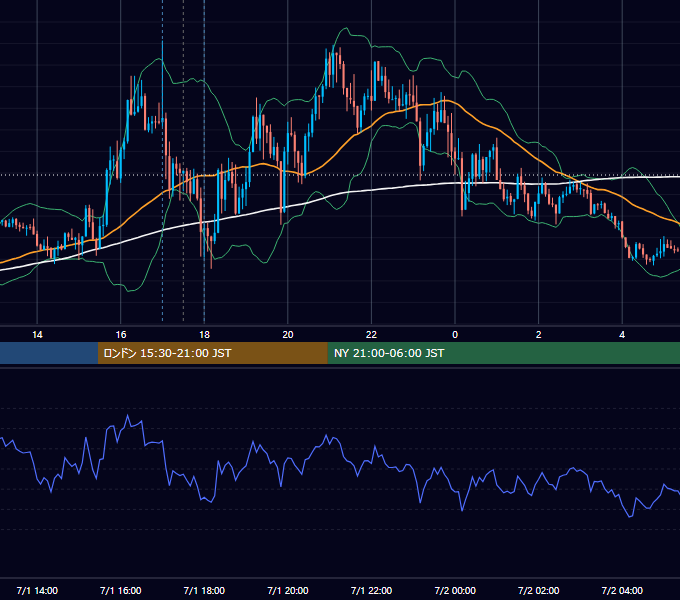Click the 7/1 18:00 label on the lower axis

pyautogui.click(x=204, y=590)
